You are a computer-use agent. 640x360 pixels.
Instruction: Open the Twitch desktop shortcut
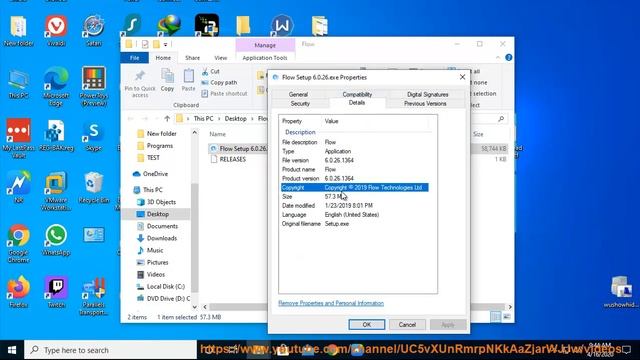[56, 291]
